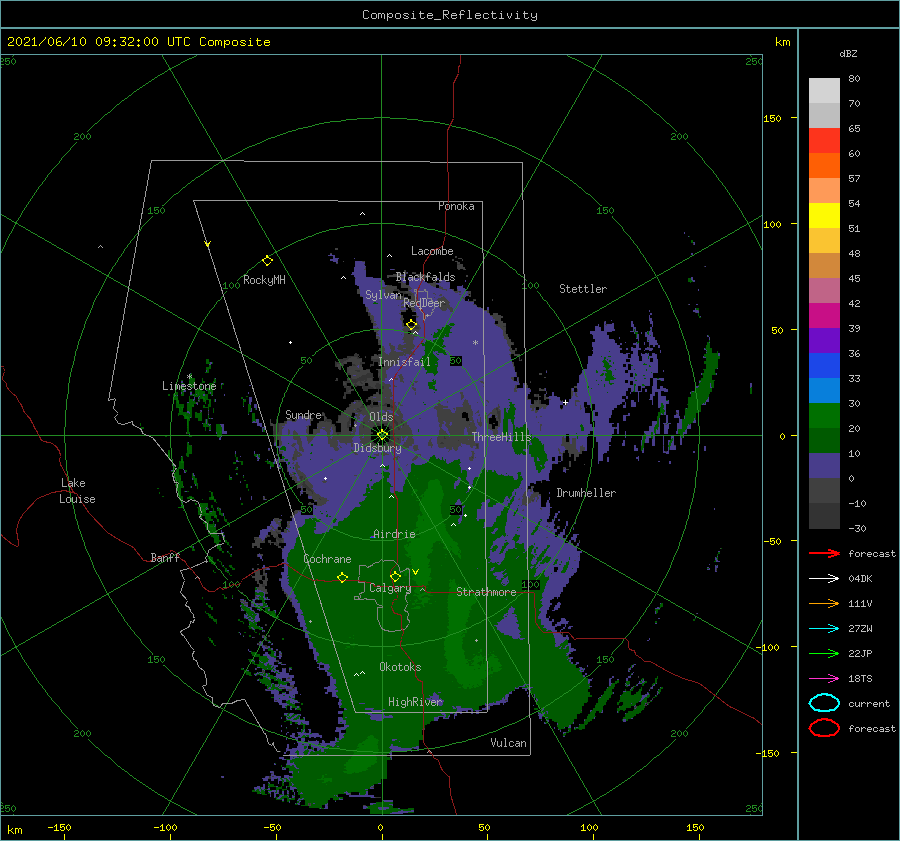The image size is (900, 841).
Task: Select the orange 111V arrow icon
Action: click(x=824, y=603)
